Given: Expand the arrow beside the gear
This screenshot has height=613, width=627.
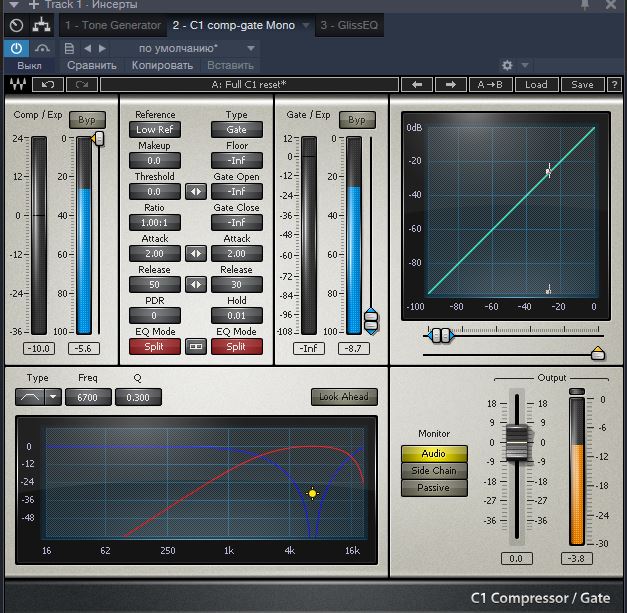Looking at the screenshot, I should click(525, 65).
